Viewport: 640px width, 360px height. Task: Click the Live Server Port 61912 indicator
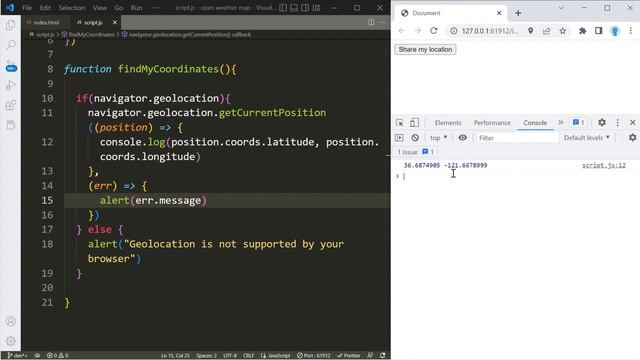pos(313,356)
